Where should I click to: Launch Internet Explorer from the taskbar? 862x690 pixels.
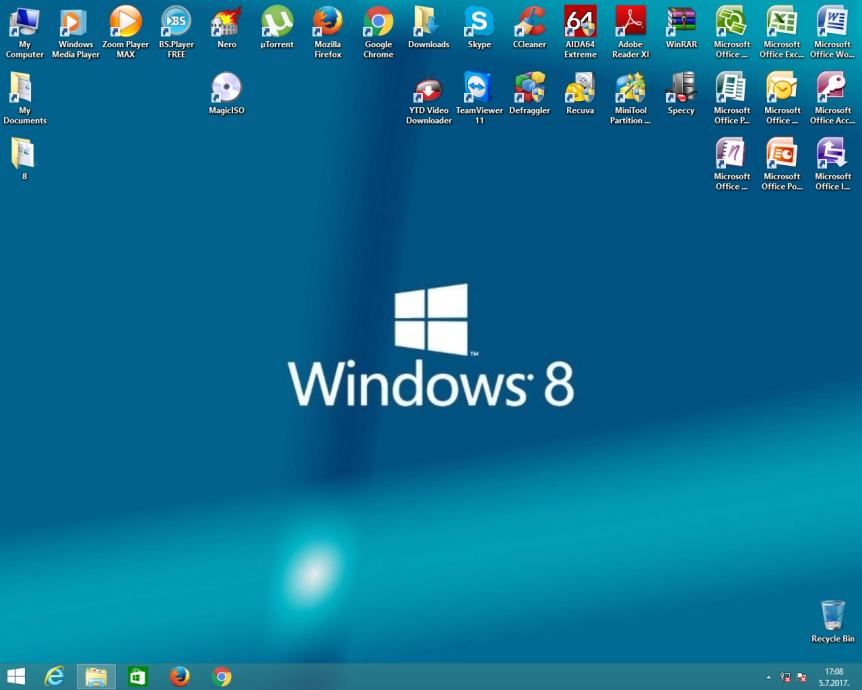point(54,677)
